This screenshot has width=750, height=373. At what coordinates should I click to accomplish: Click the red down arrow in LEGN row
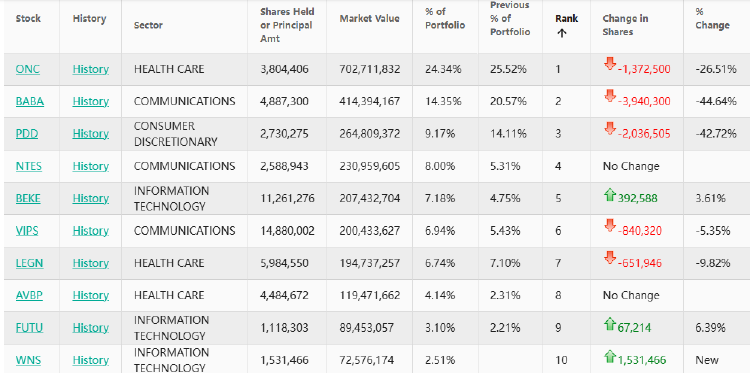point(609,258)
